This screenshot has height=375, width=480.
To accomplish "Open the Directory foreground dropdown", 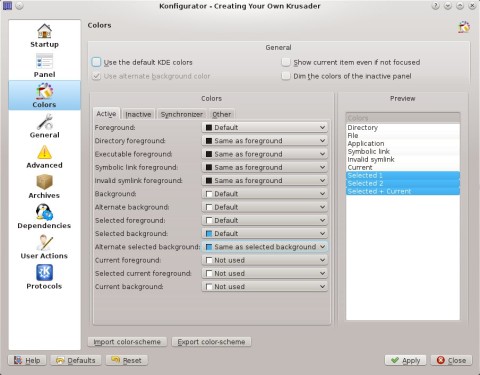I will pyautogui.click(x=265, y=141).
